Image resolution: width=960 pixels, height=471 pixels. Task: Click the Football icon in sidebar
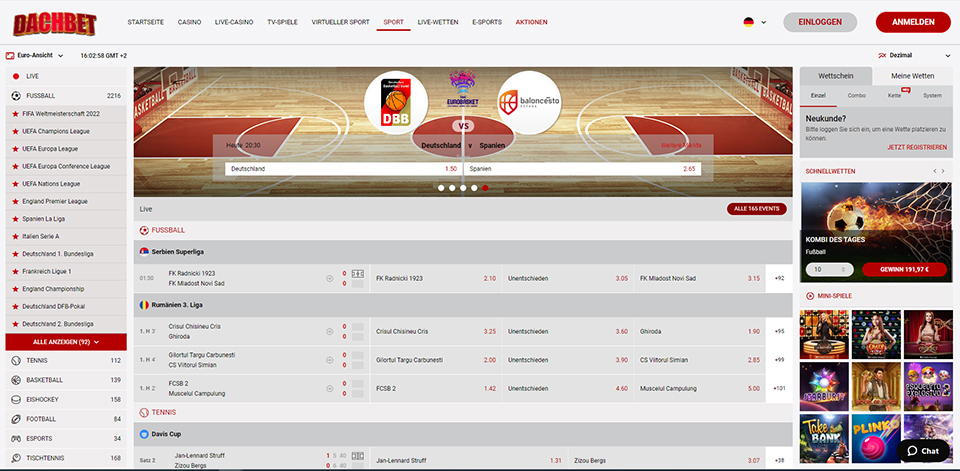[16, 419]
